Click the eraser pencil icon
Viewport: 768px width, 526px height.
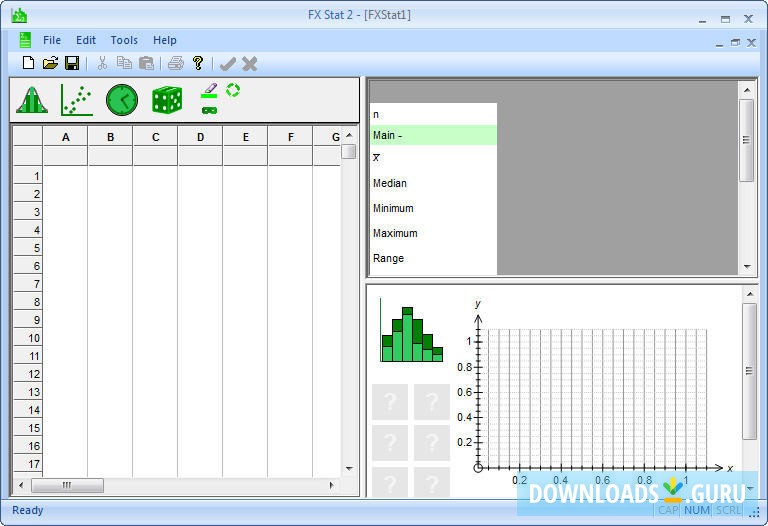pyautogui.click(x=210, y=91)
